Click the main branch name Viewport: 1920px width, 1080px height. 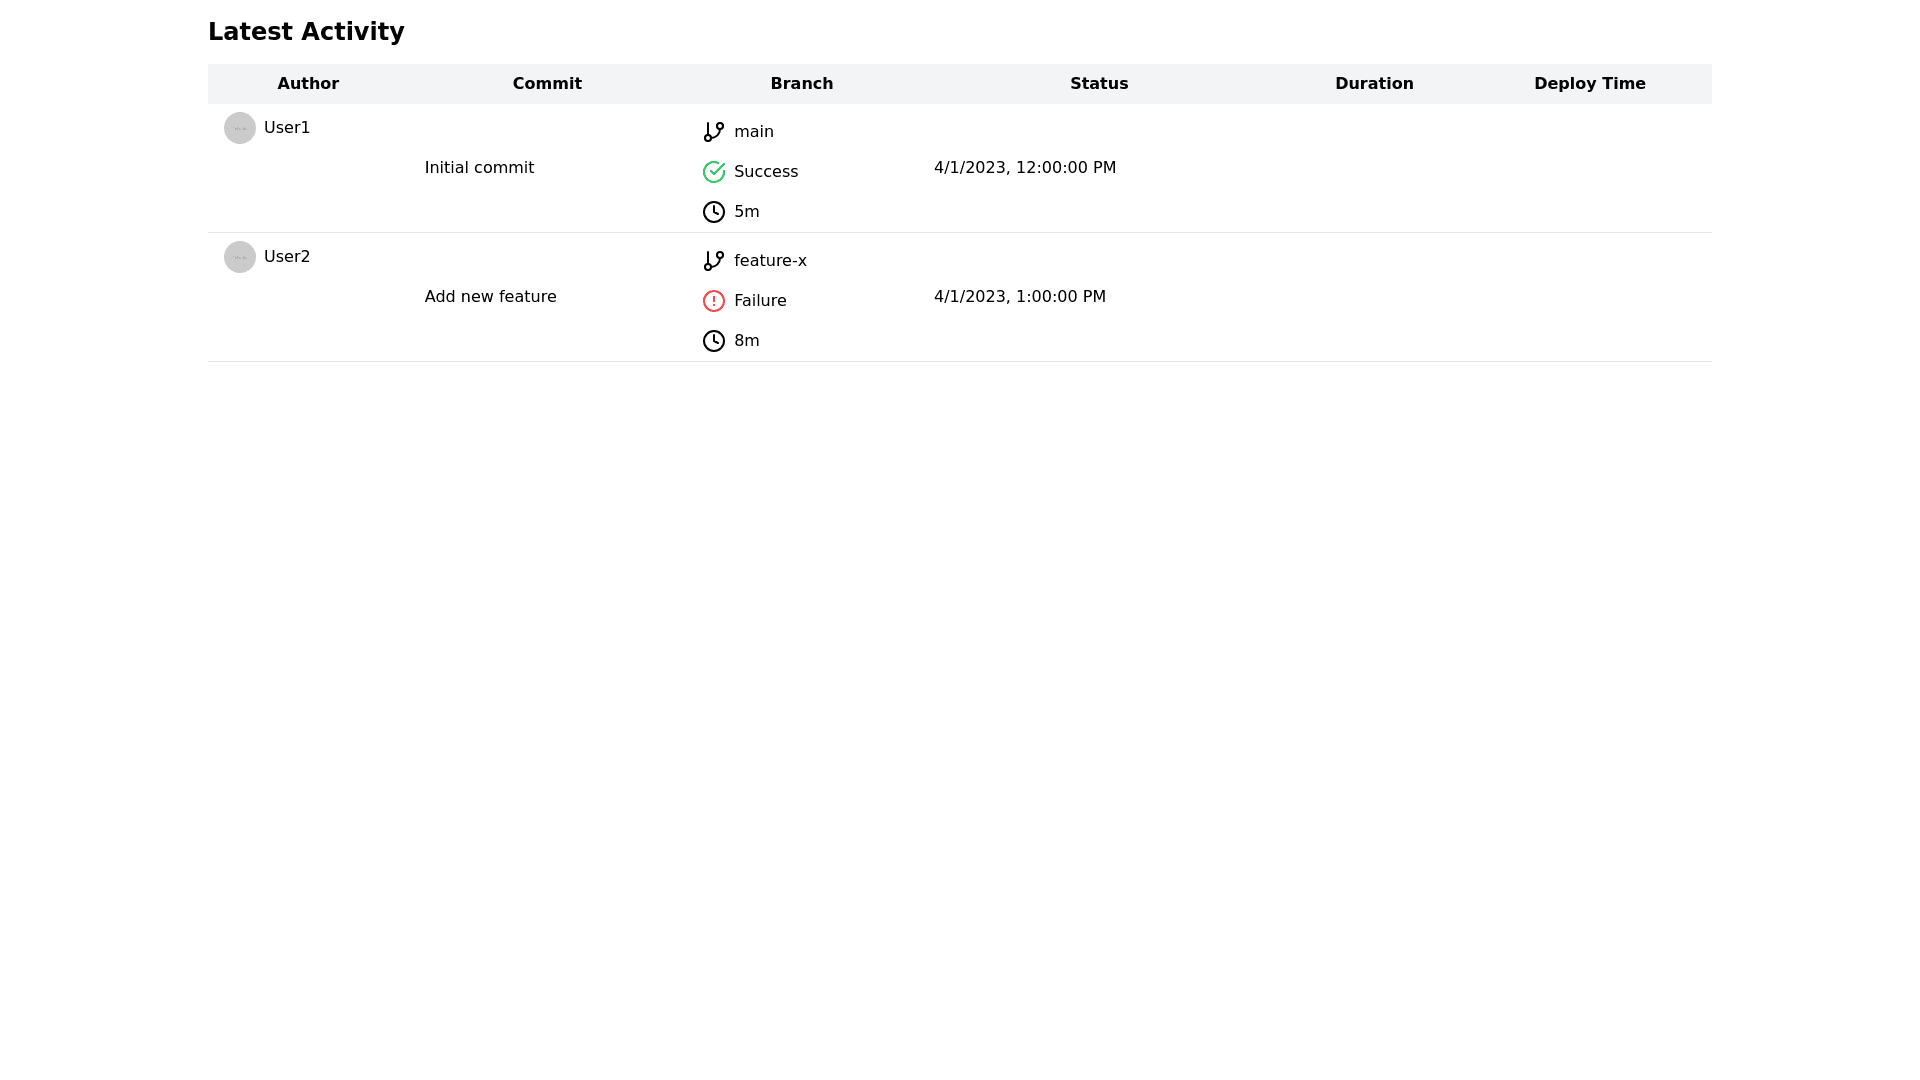tap(753, 132)
